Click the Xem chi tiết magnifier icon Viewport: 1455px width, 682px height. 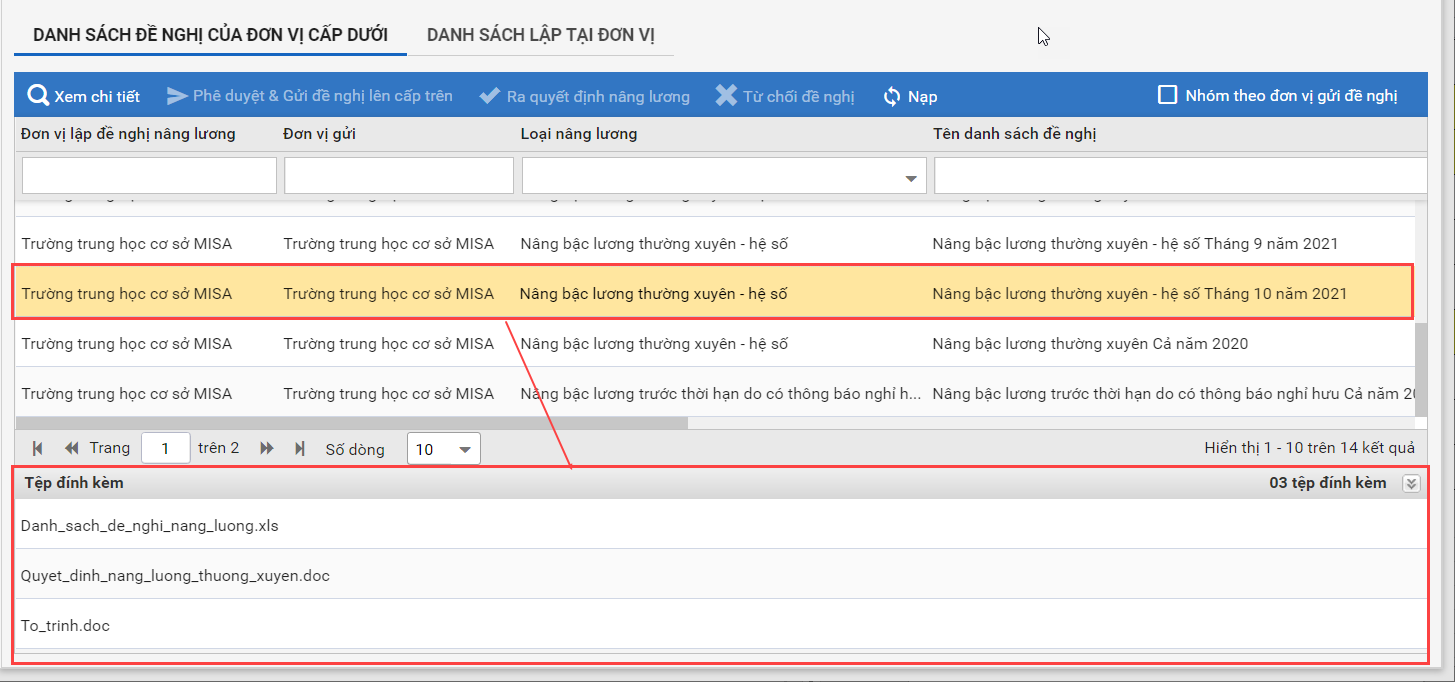[x=38, y=96]
